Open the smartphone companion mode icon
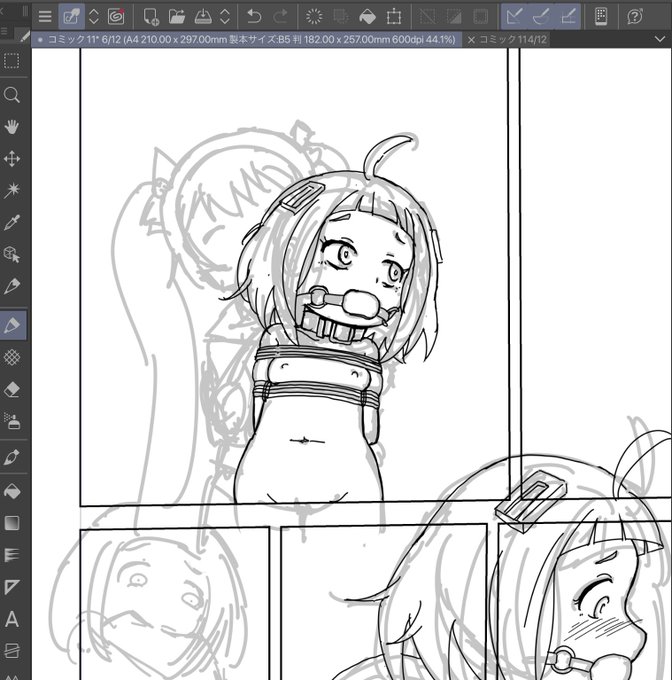This screenshot has height=680, width=672. (x=600, y=16)
